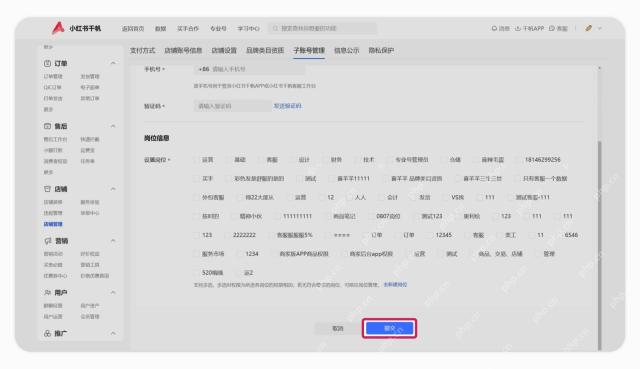The width and height of the screenshot is (640, 369).
Task: Check the 技术 role checkbox
Action: pyautogui.click(x=358, y=160)
